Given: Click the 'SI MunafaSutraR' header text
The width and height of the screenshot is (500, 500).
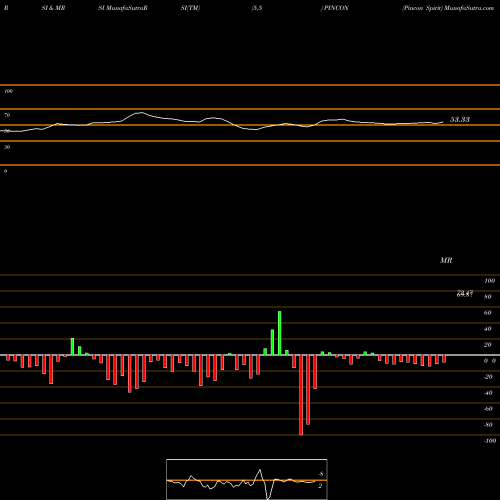Looking at the screenshot, I should pos(123,8).
